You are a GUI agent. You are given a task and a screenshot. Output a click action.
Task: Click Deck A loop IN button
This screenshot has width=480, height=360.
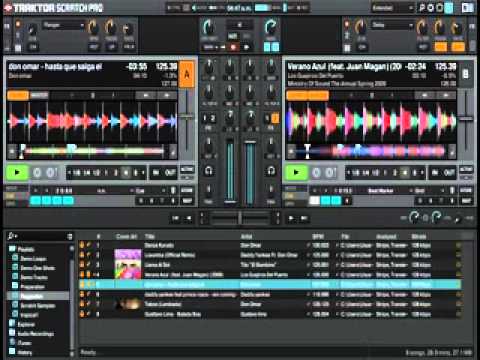pos(156,173)
